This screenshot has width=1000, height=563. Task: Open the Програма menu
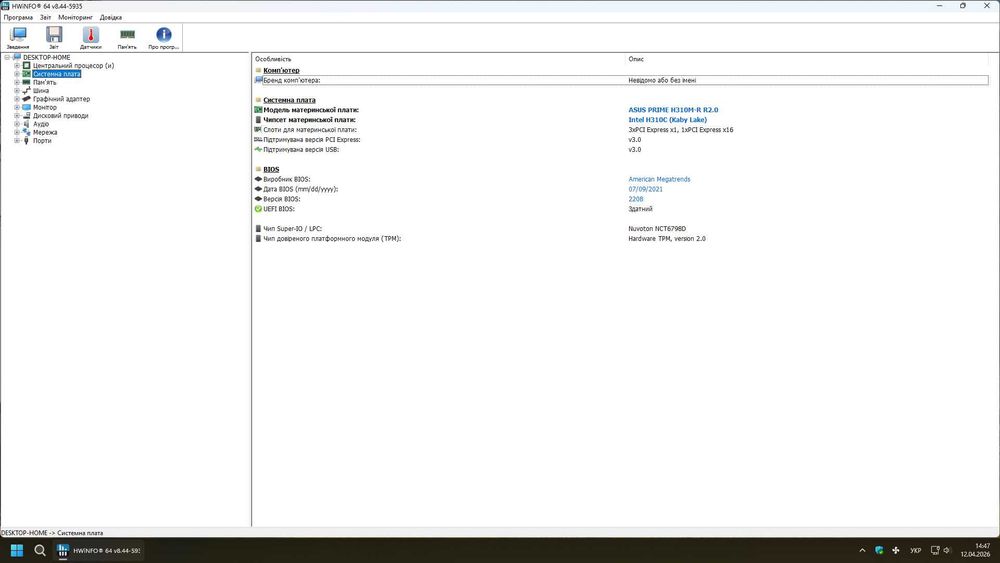18,17
